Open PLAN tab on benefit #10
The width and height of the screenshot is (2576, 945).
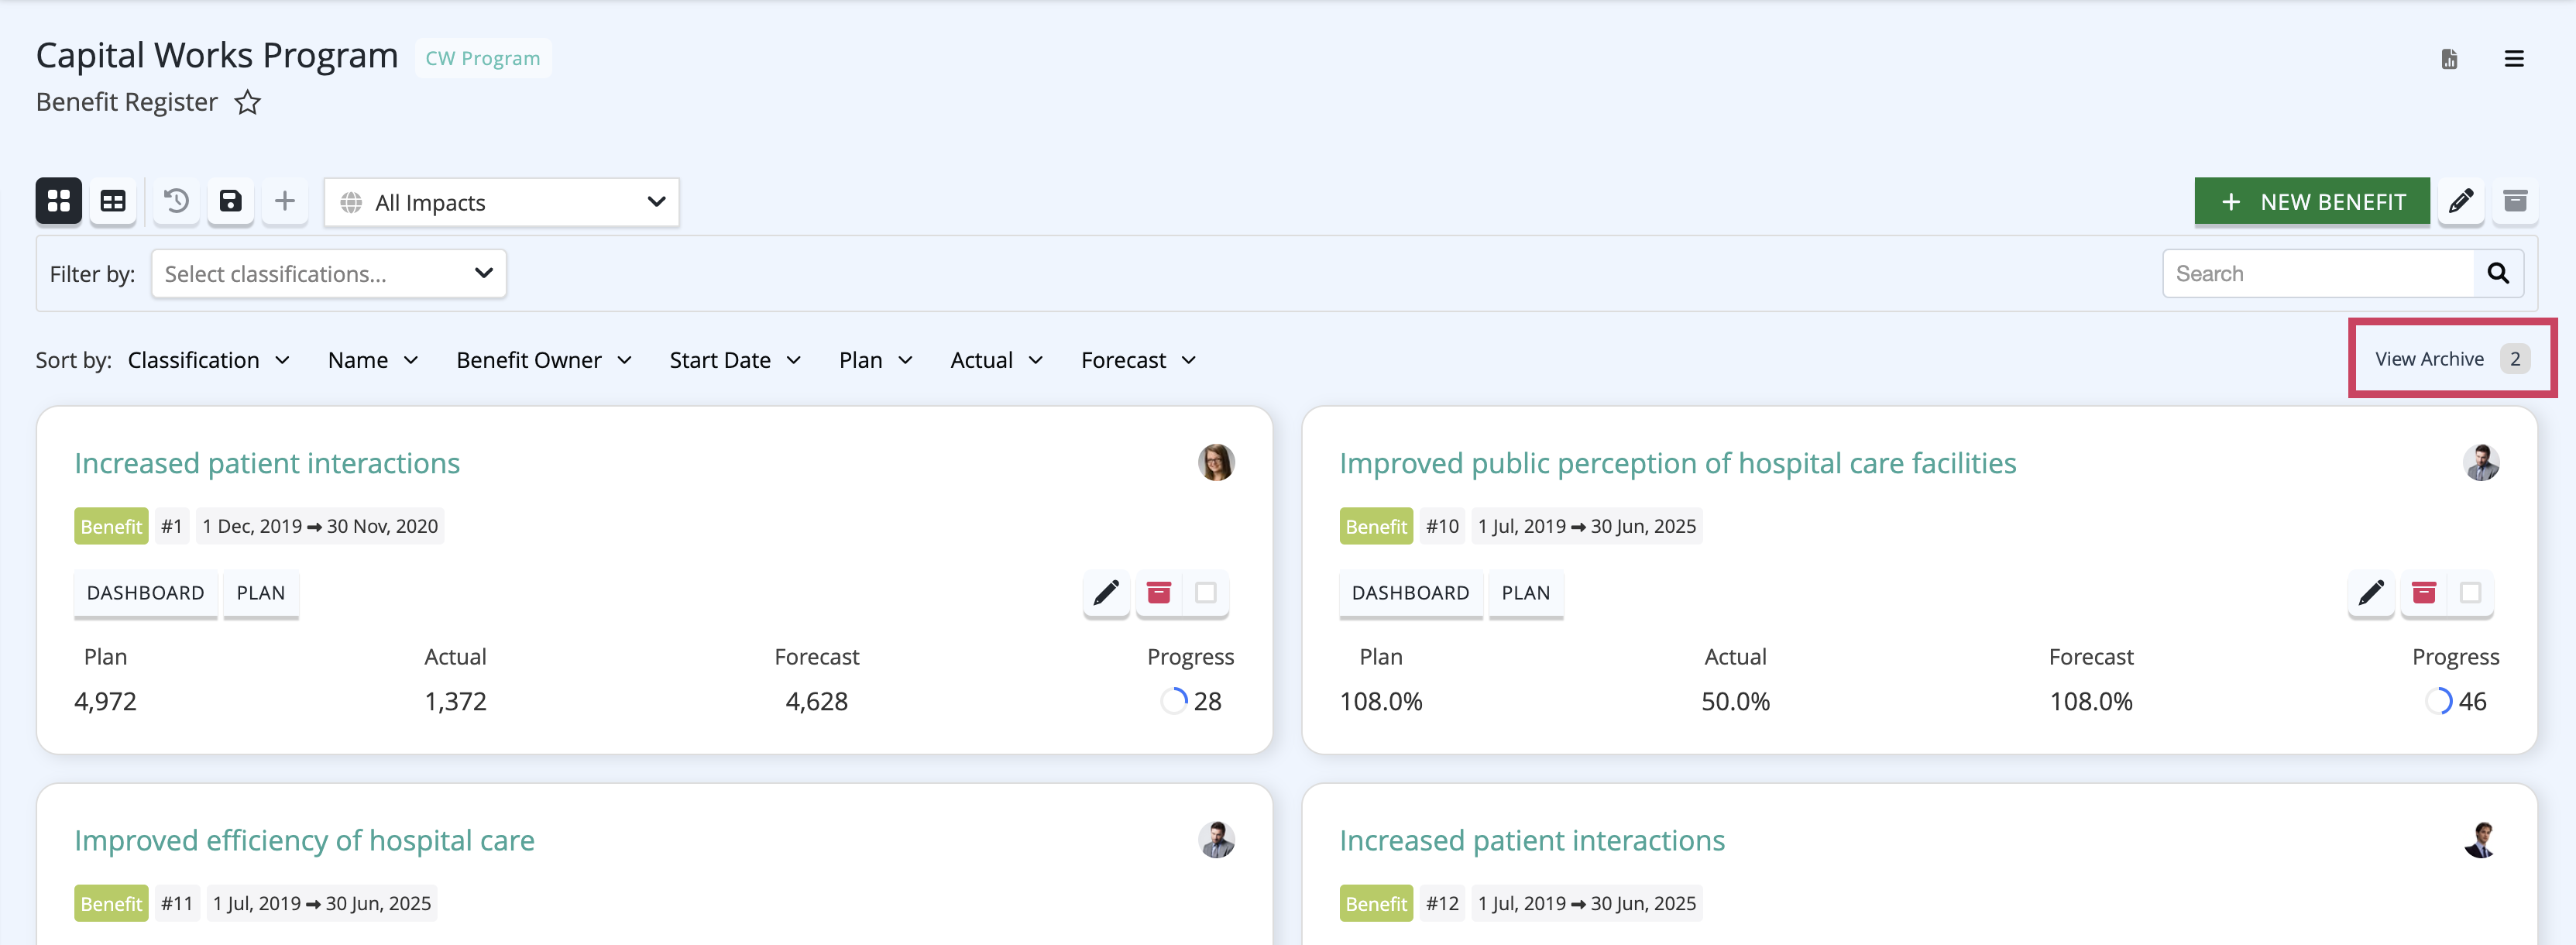1526,593
